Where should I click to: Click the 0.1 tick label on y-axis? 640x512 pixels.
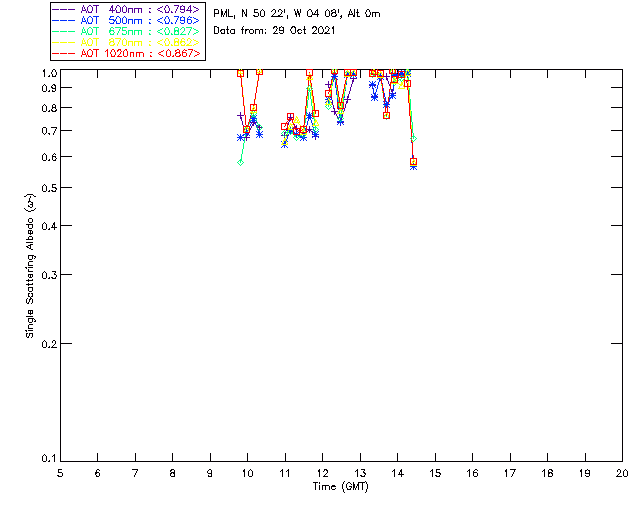tap(47, 459)
